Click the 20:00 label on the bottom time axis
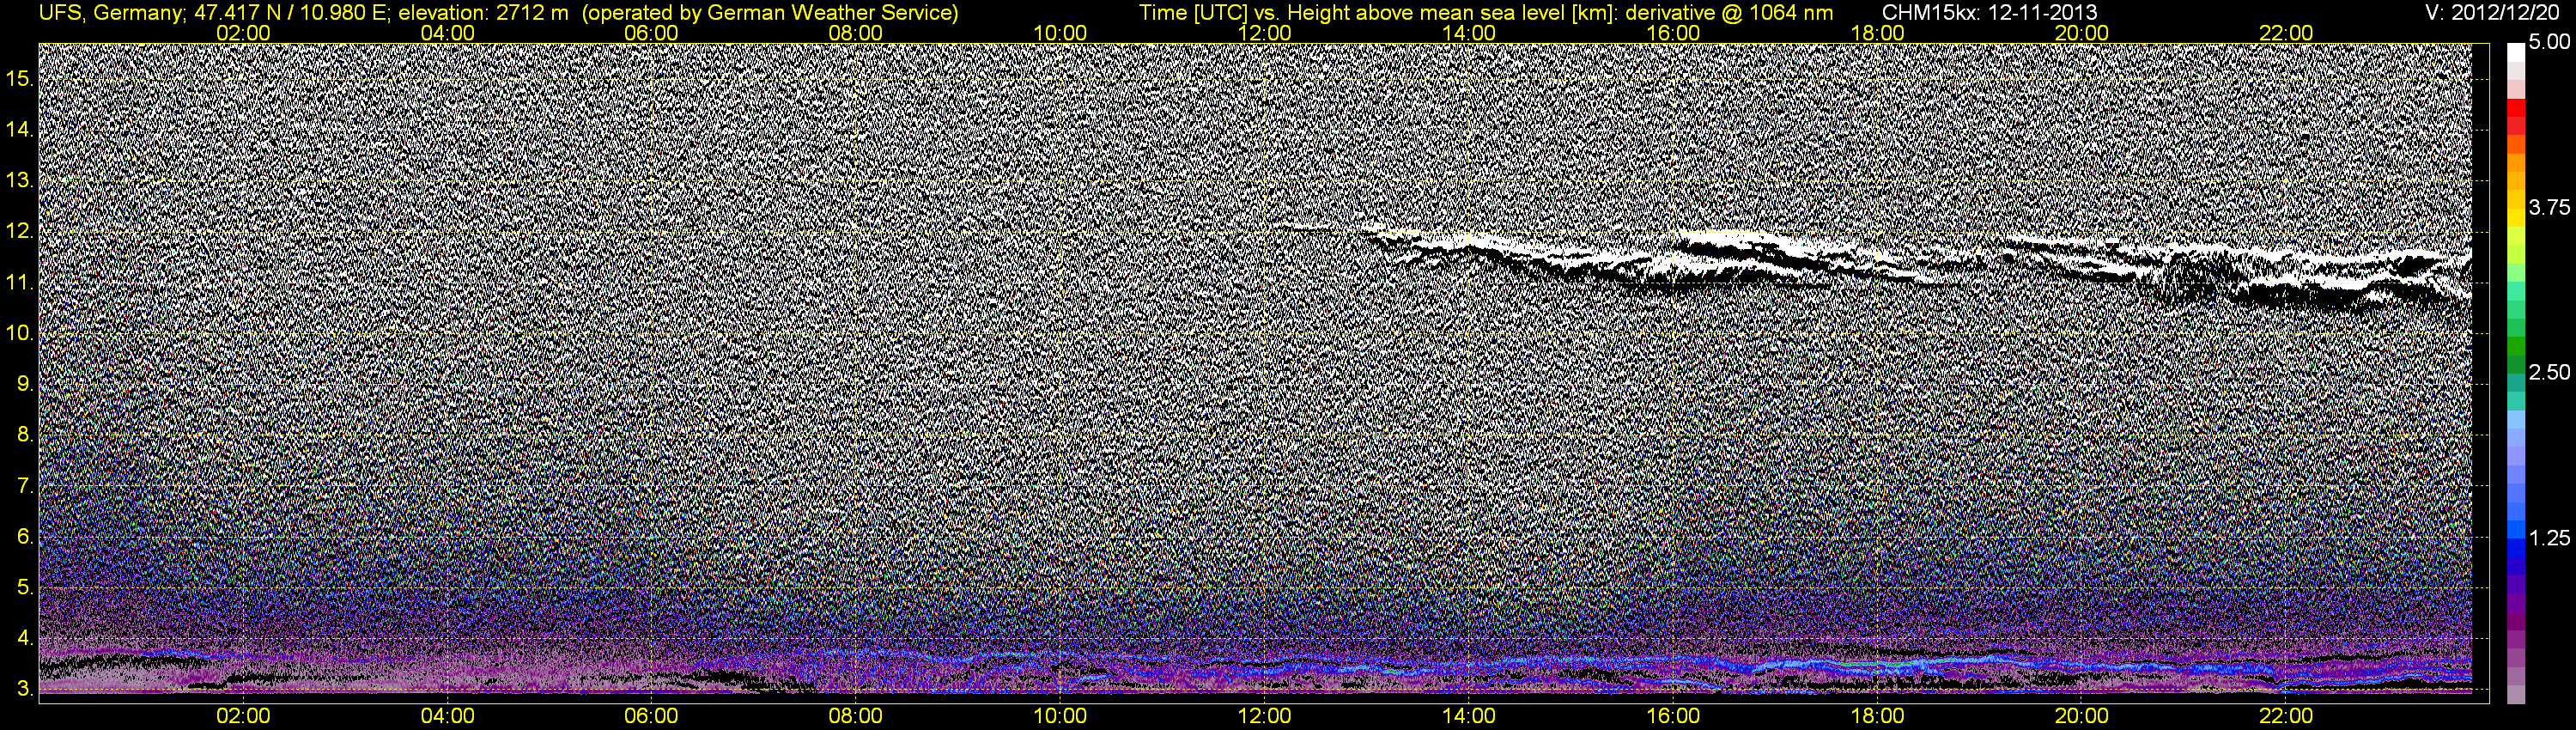Screen dimensions: 2576x730 tap(2082, 716)
